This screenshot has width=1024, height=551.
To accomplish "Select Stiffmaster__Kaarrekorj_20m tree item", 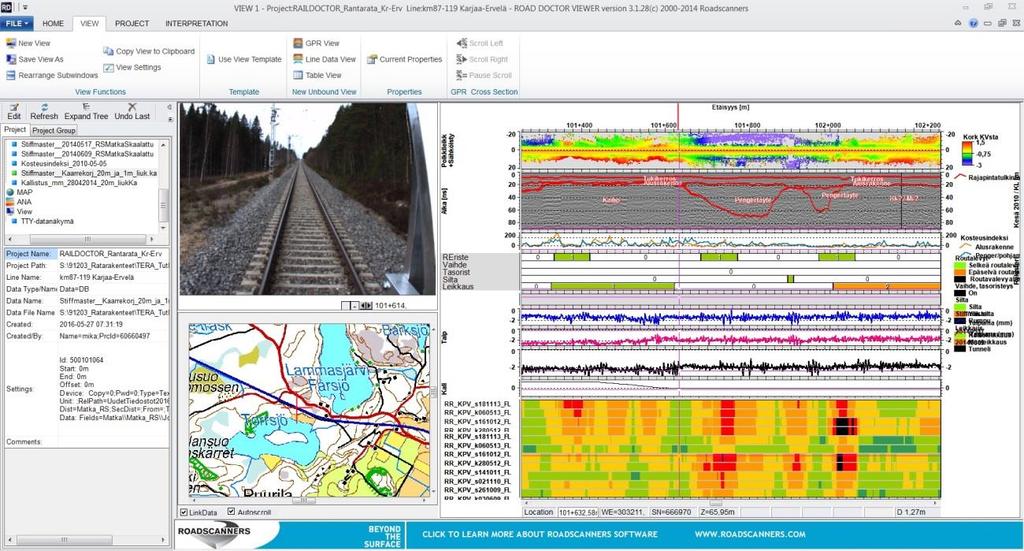I will (84, 173).
